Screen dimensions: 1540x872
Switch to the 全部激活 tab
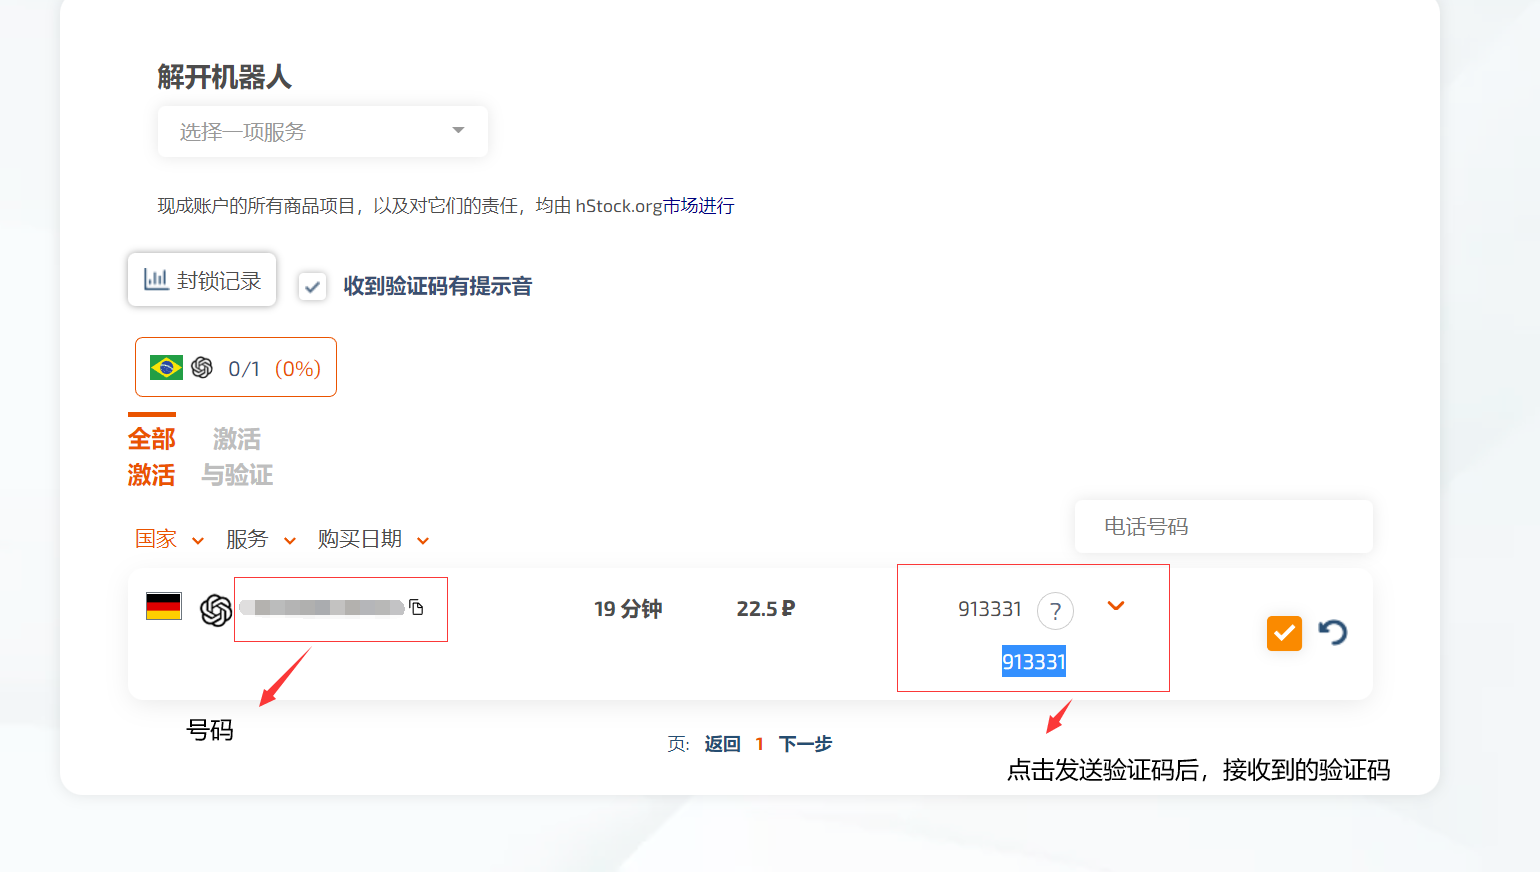tap(151, 456)
